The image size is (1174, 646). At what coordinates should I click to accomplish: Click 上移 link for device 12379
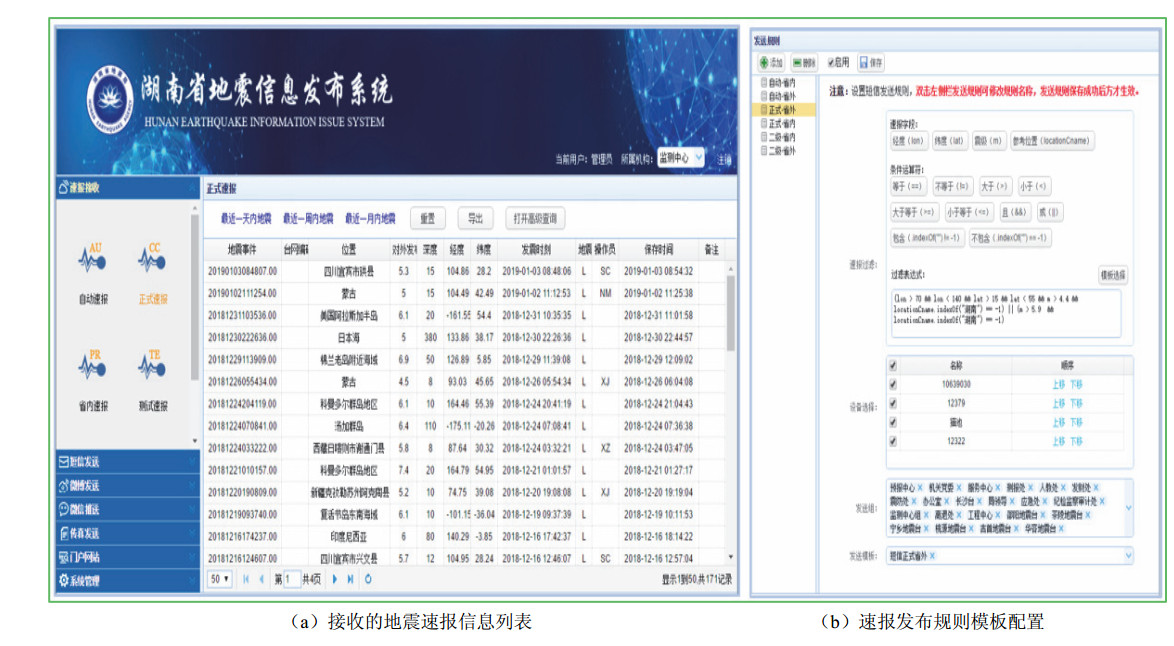pyautogui.click(x=1058, y=403)
